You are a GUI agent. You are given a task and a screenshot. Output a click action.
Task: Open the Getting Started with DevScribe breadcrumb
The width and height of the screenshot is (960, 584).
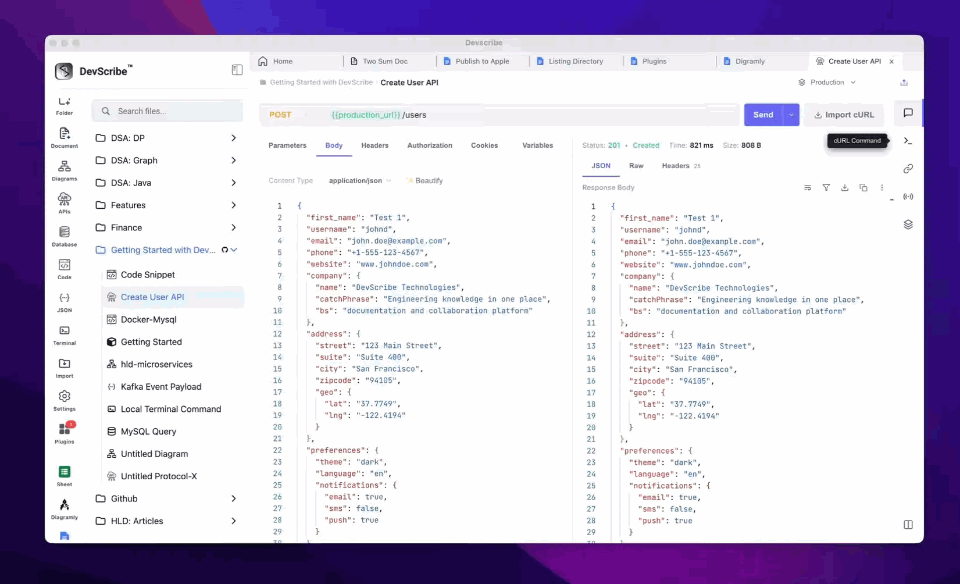point(321,82)
